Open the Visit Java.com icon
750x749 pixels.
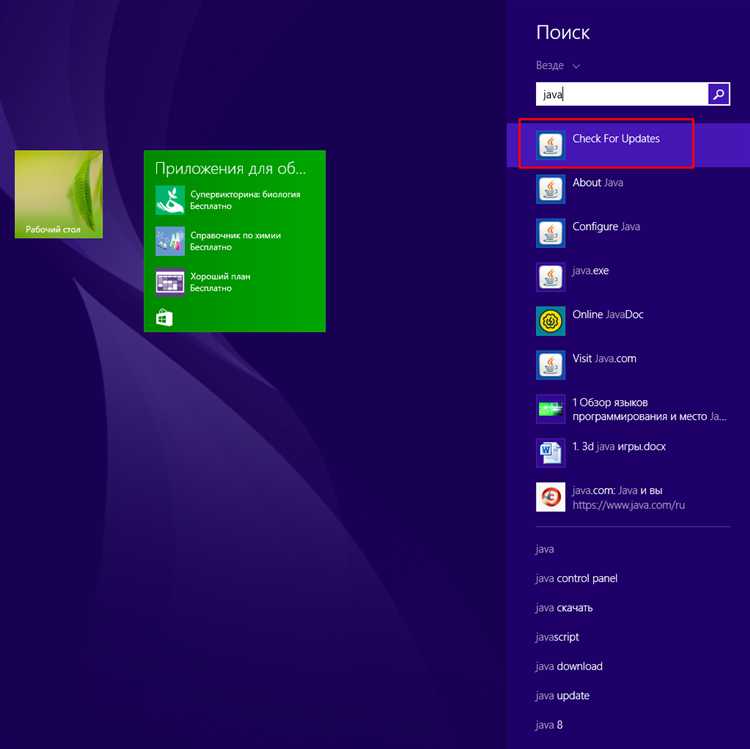coord(551,364)
